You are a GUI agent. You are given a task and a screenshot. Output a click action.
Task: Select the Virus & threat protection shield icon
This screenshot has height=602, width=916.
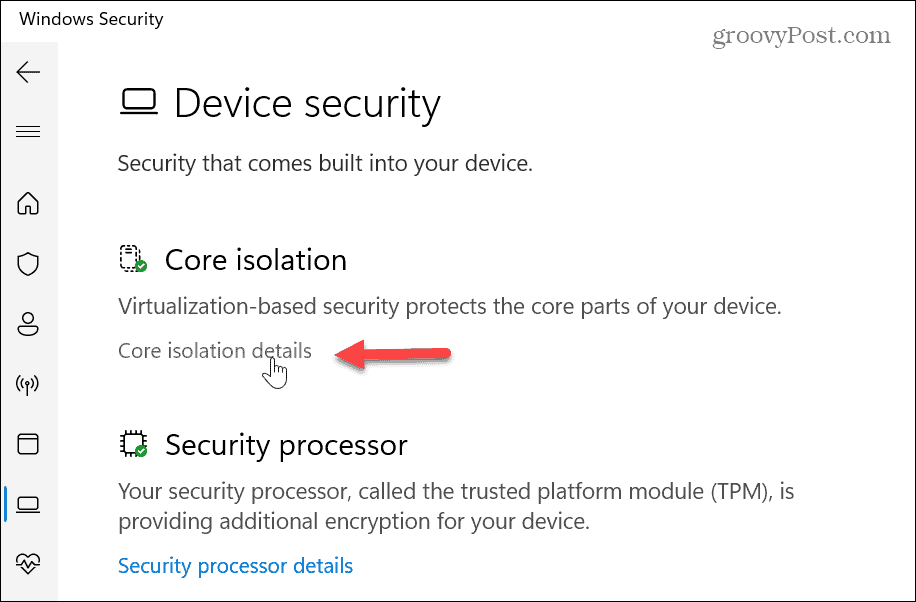click(x=28, y=263)
